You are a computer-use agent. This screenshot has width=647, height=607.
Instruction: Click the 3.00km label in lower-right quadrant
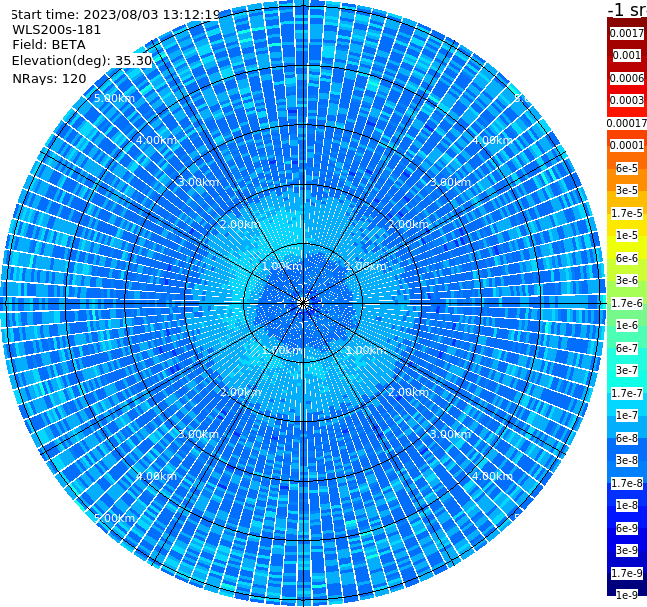pos(450,434)
